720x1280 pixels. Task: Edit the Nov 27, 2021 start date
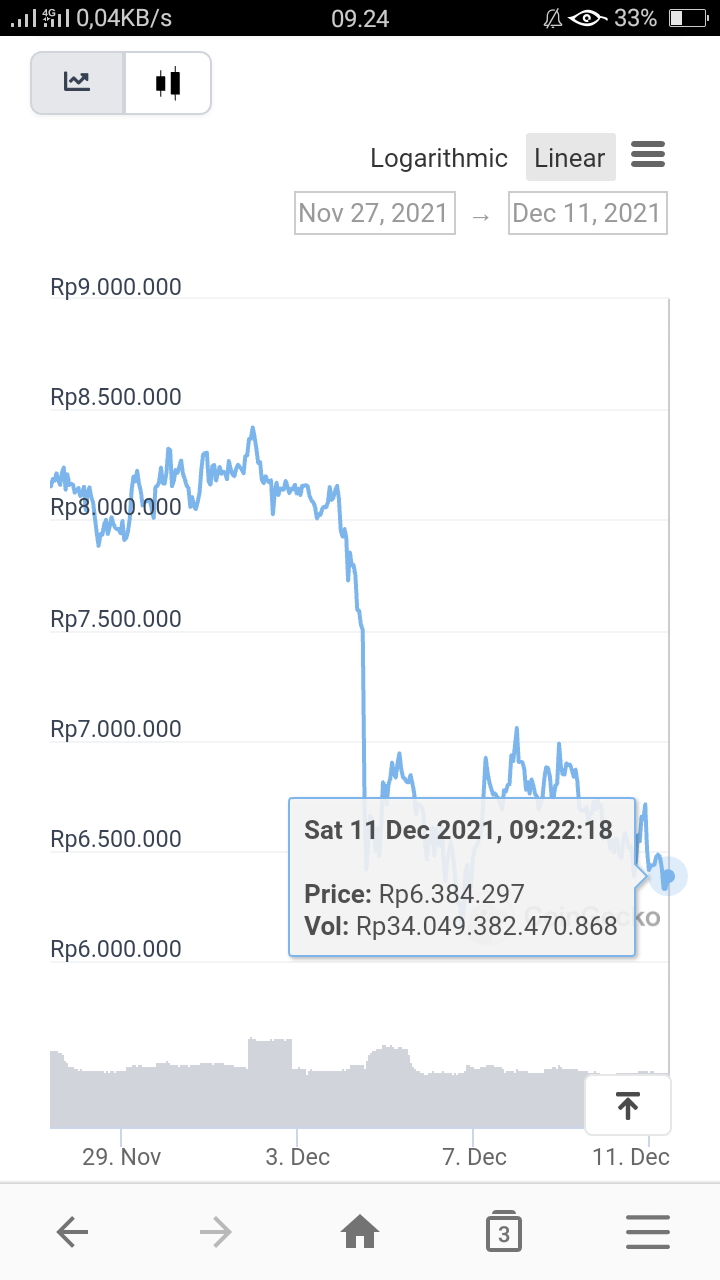pos(374,213)
